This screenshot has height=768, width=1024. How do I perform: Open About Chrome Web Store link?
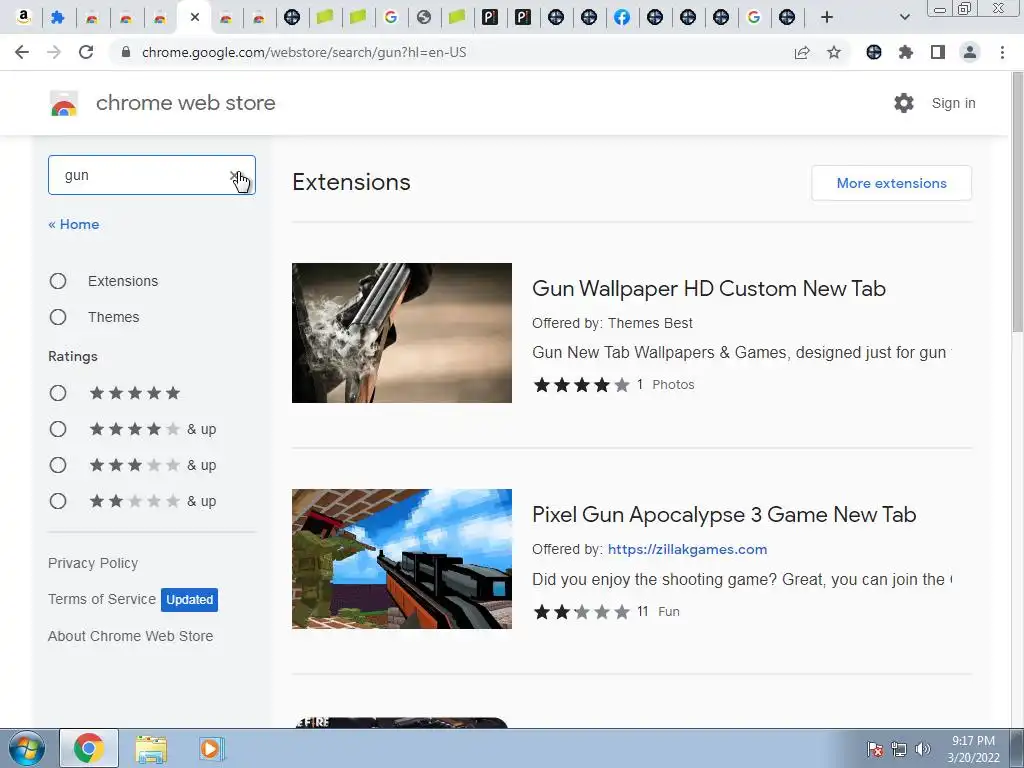pyautogui.click(x=131, y=636)
